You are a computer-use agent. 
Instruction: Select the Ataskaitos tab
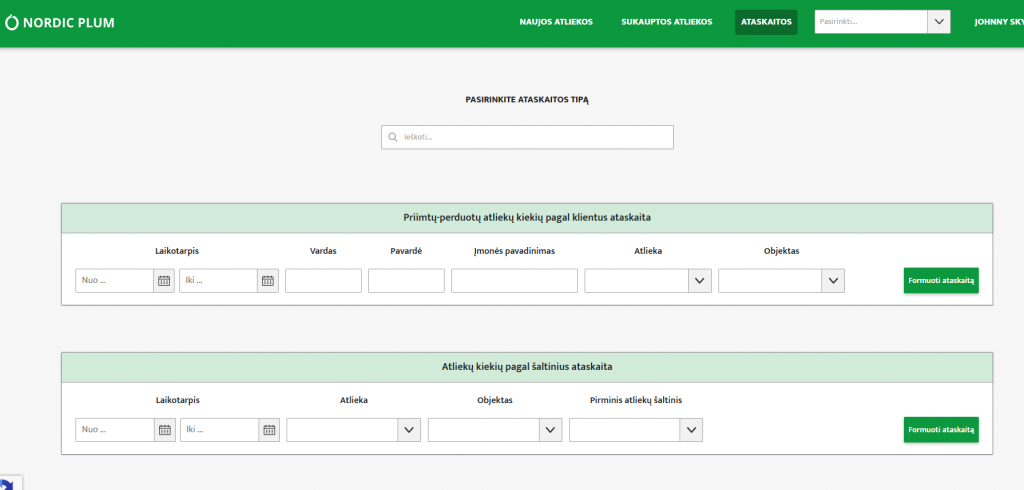coord(766,22)
